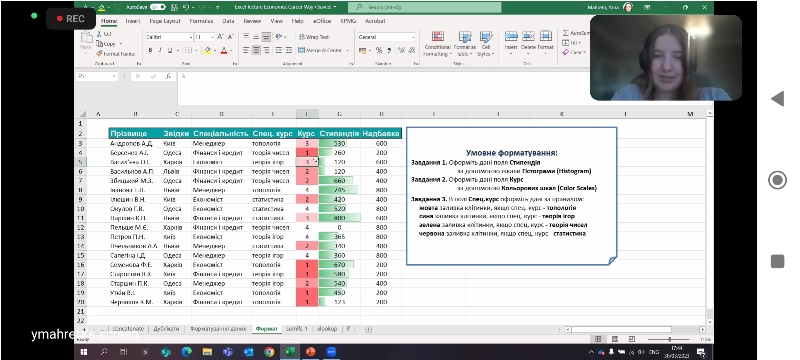This screenshot has height=360, width=800.
Task: Click the Bottom Align icon
Action: click(x=266, y=37)
